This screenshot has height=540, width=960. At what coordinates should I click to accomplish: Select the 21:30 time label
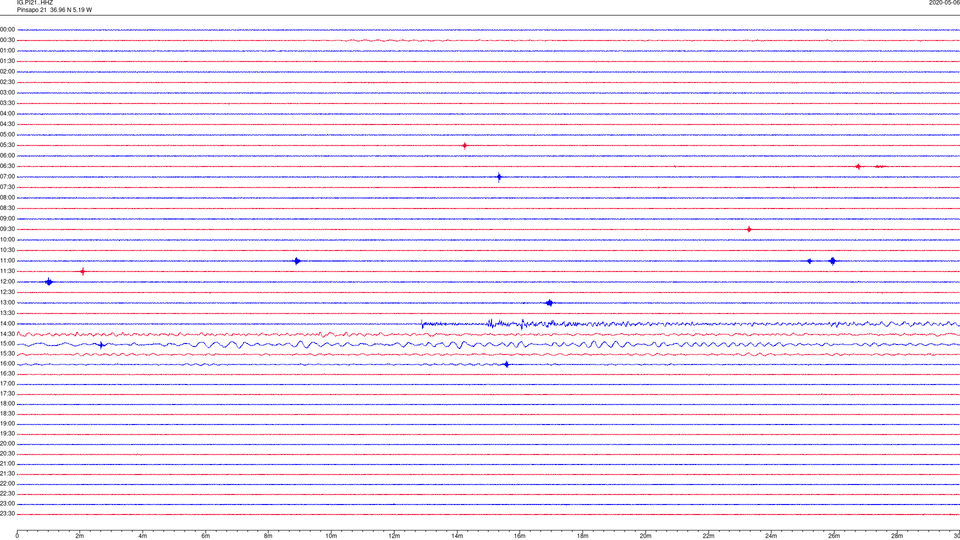pyautogui.click(x=7, y=474)
